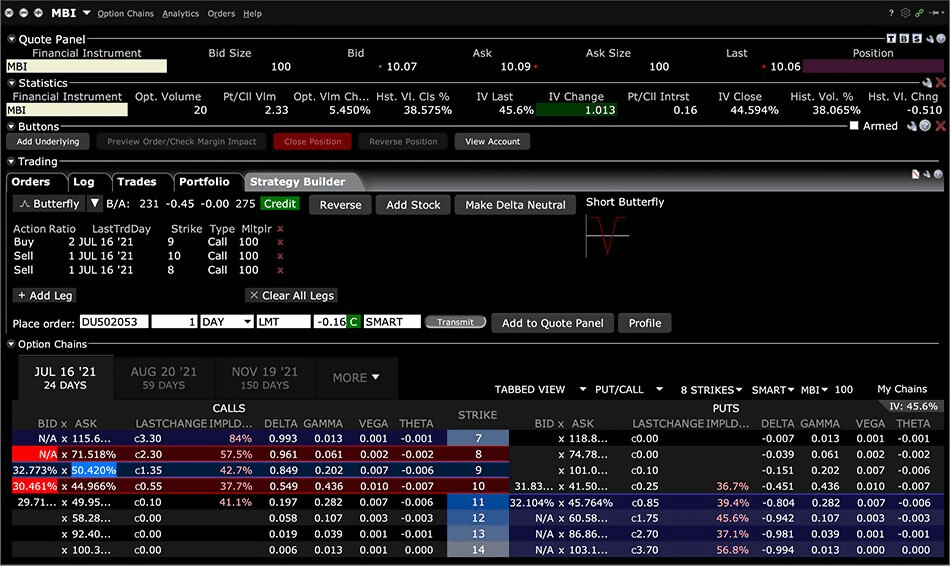Screen dimensions: 950x566
Task: Open Trading panel wrench icon
Action: click(927, 175)
